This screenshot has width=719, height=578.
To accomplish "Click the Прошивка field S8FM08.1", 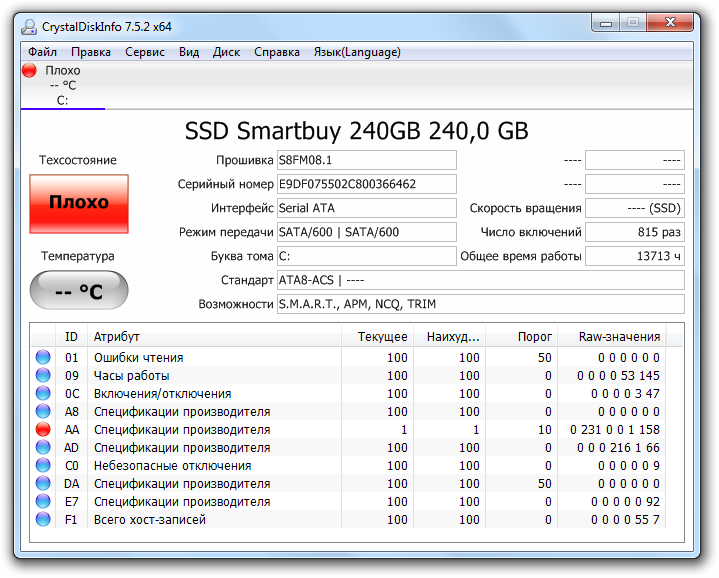I will tap(366, 160).
